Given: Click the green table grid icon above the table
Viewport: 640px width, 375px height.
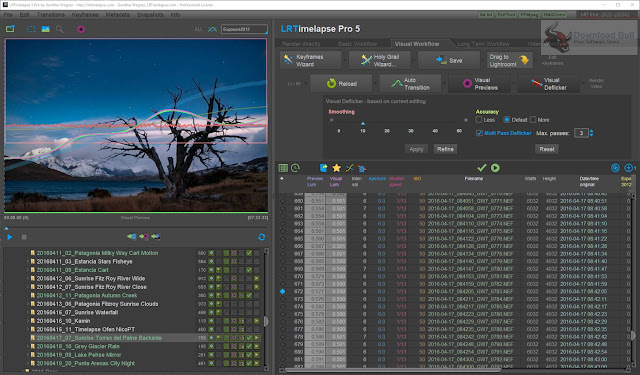Looking at the screenshot, I should [x=283, y=168].
